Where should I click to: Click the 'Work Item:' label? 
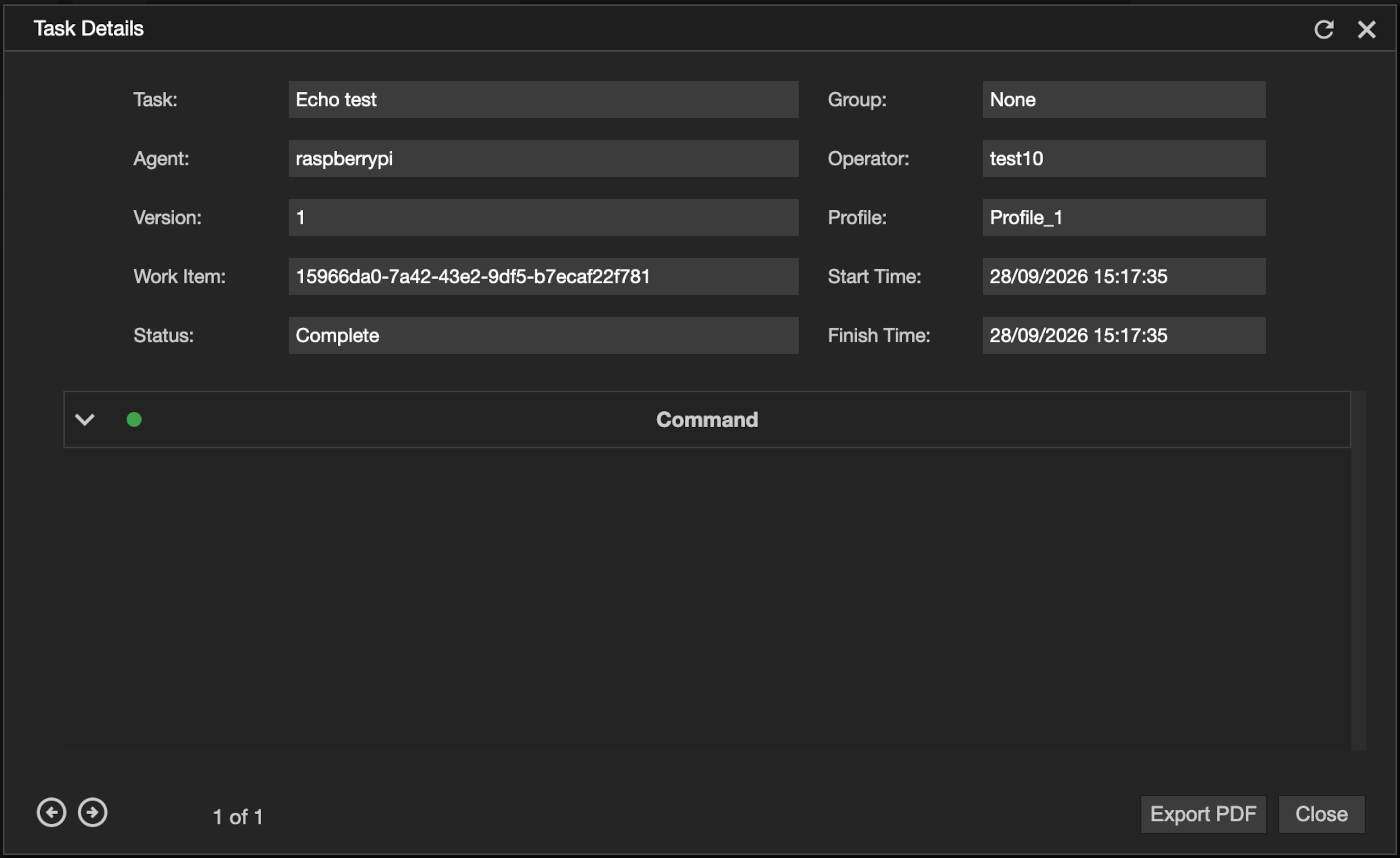180,277
